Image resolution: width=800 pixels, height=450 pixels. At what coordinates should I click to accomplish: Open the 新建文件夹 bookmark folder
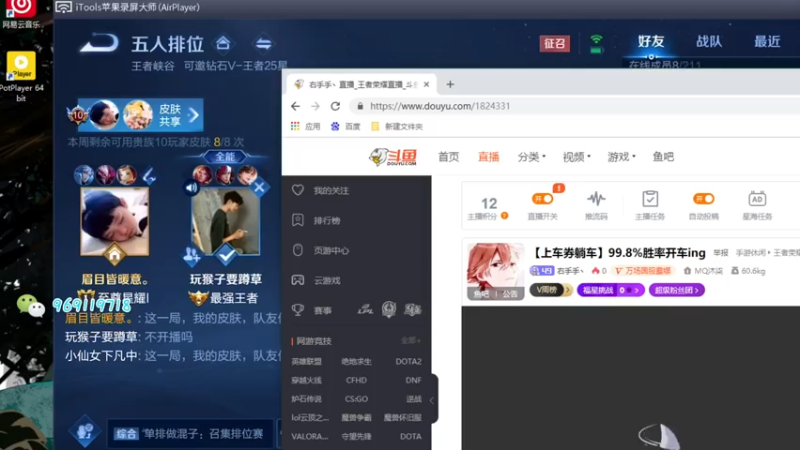(397, 127)
